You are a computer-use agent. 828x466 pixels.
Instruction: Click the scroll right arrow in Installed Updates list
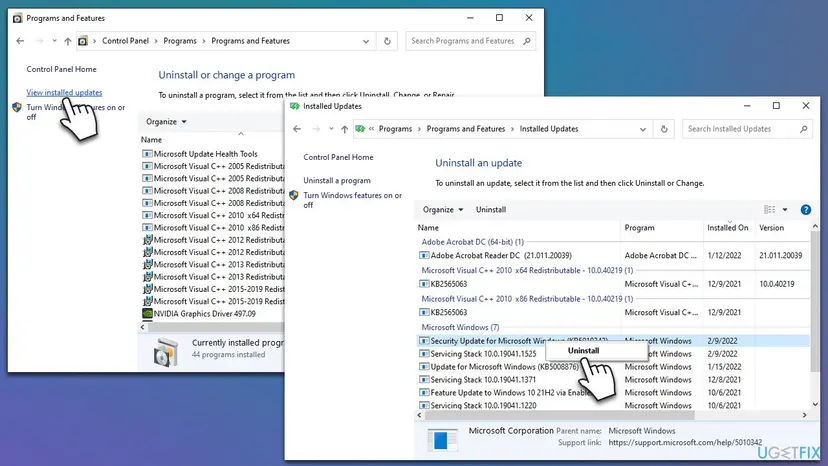[x=804, y=415]
